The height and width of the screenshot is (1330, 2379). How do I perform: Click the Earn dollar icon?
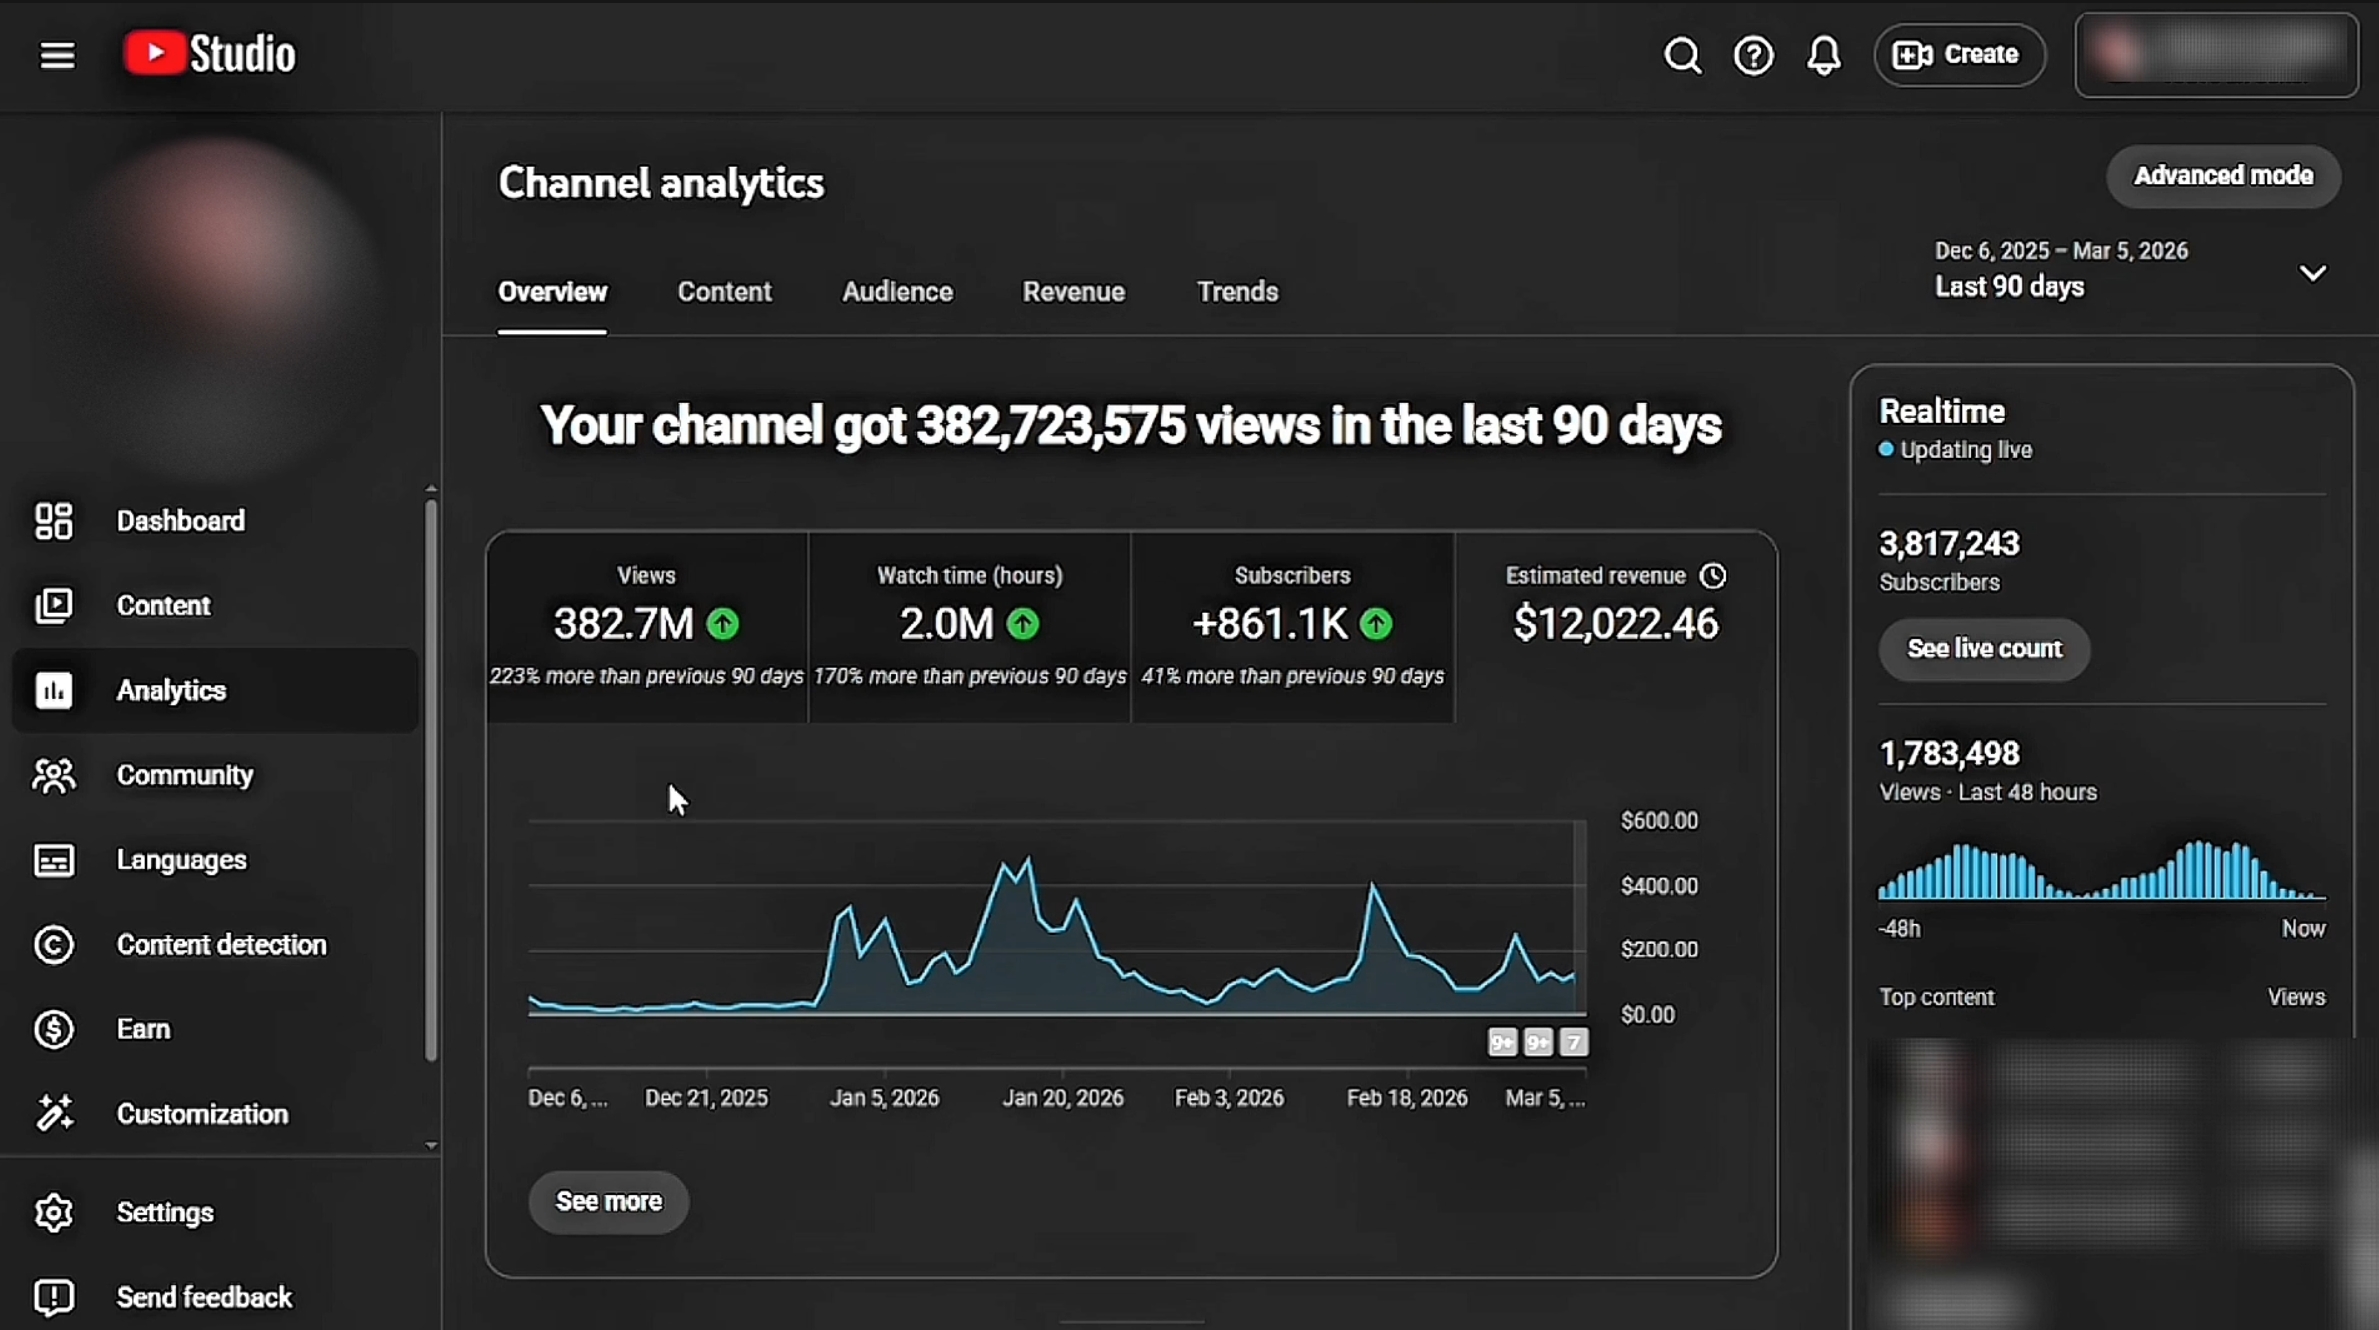pos(54,1029)
